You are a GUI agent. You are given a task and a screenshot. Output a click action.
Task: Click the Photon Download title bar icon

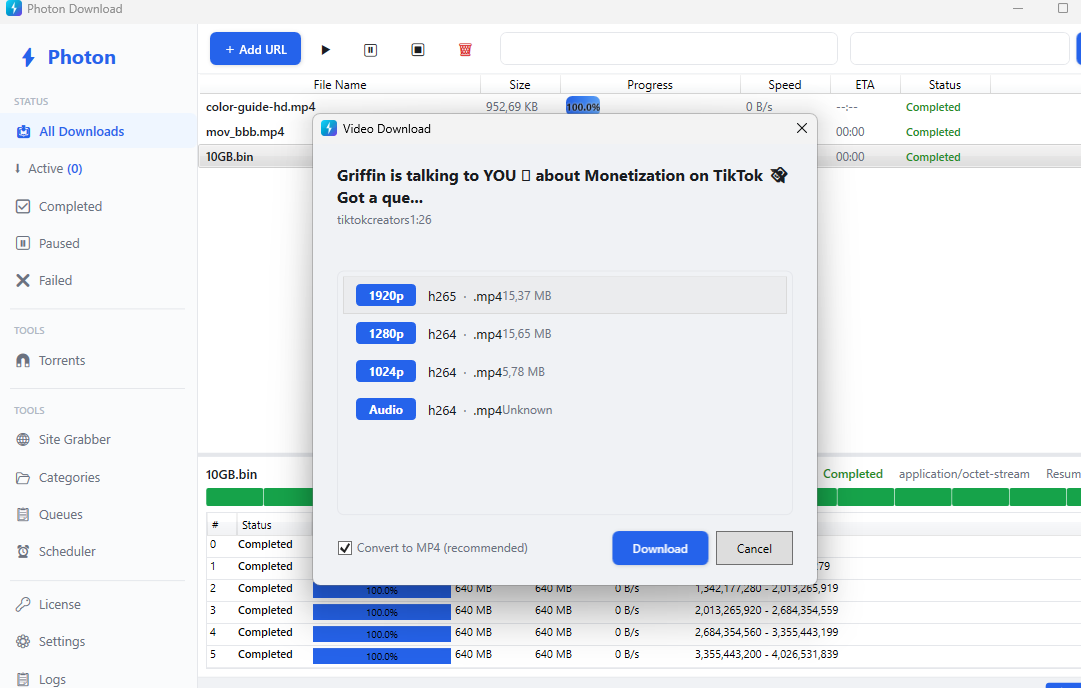[13, 8]
